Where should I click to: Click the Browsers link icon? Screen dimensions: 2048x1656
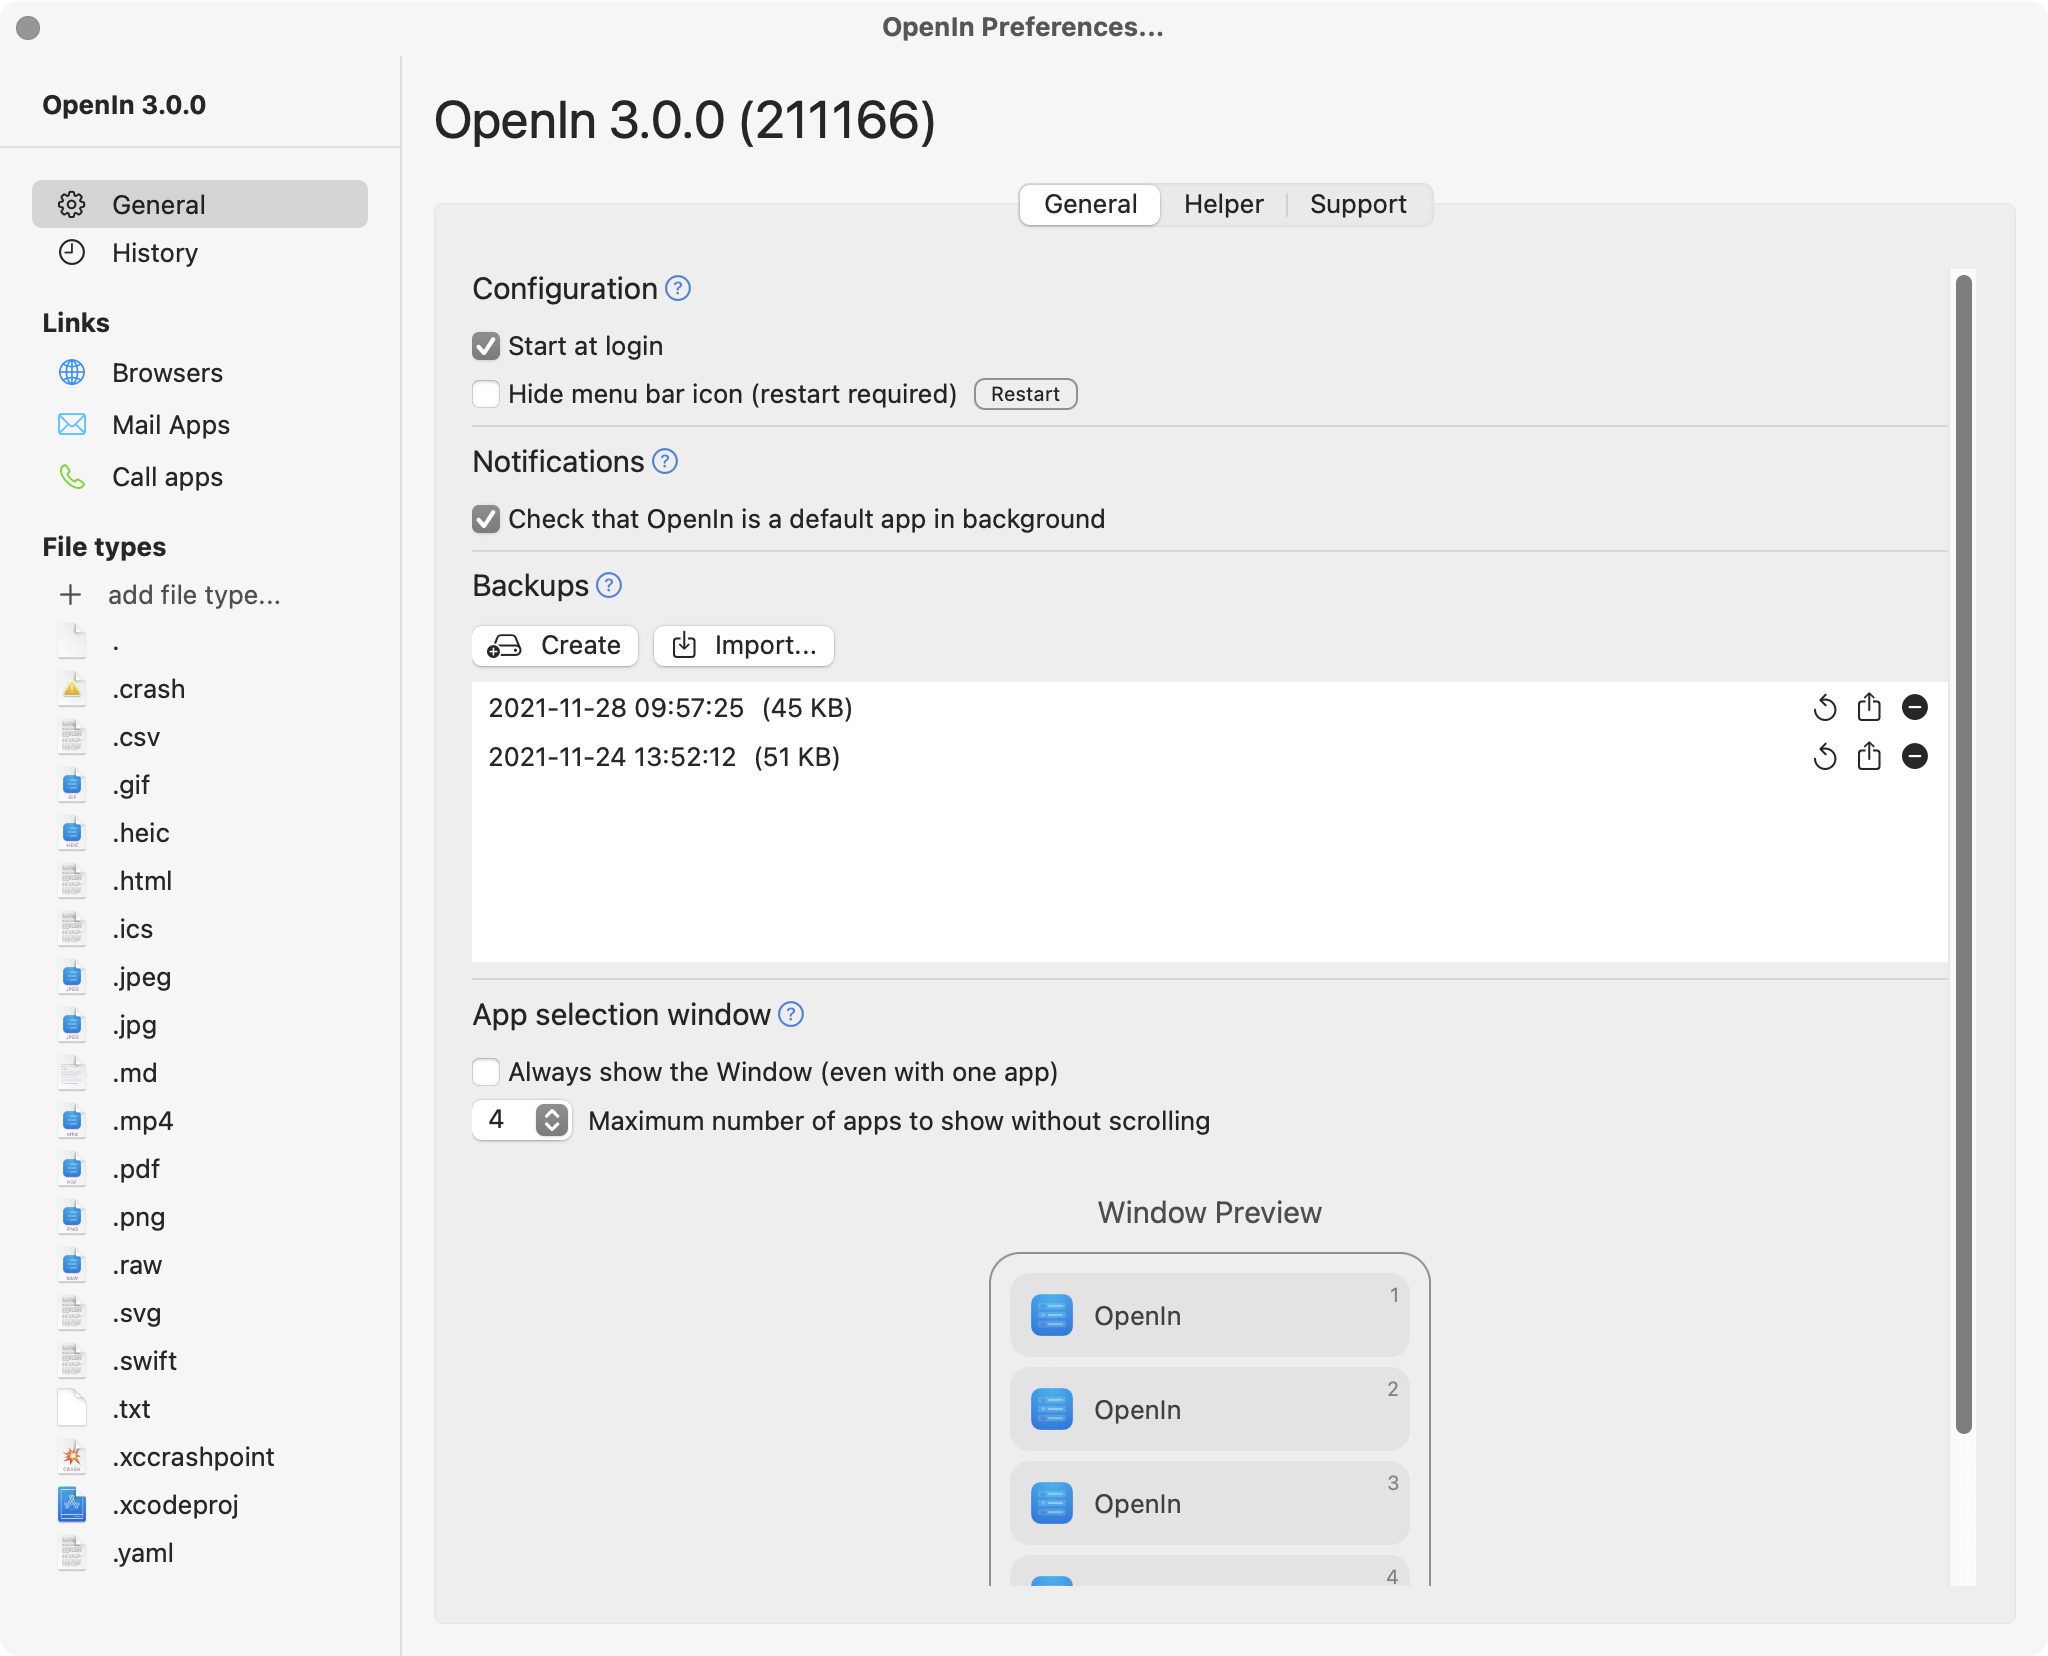coord(71,372)
